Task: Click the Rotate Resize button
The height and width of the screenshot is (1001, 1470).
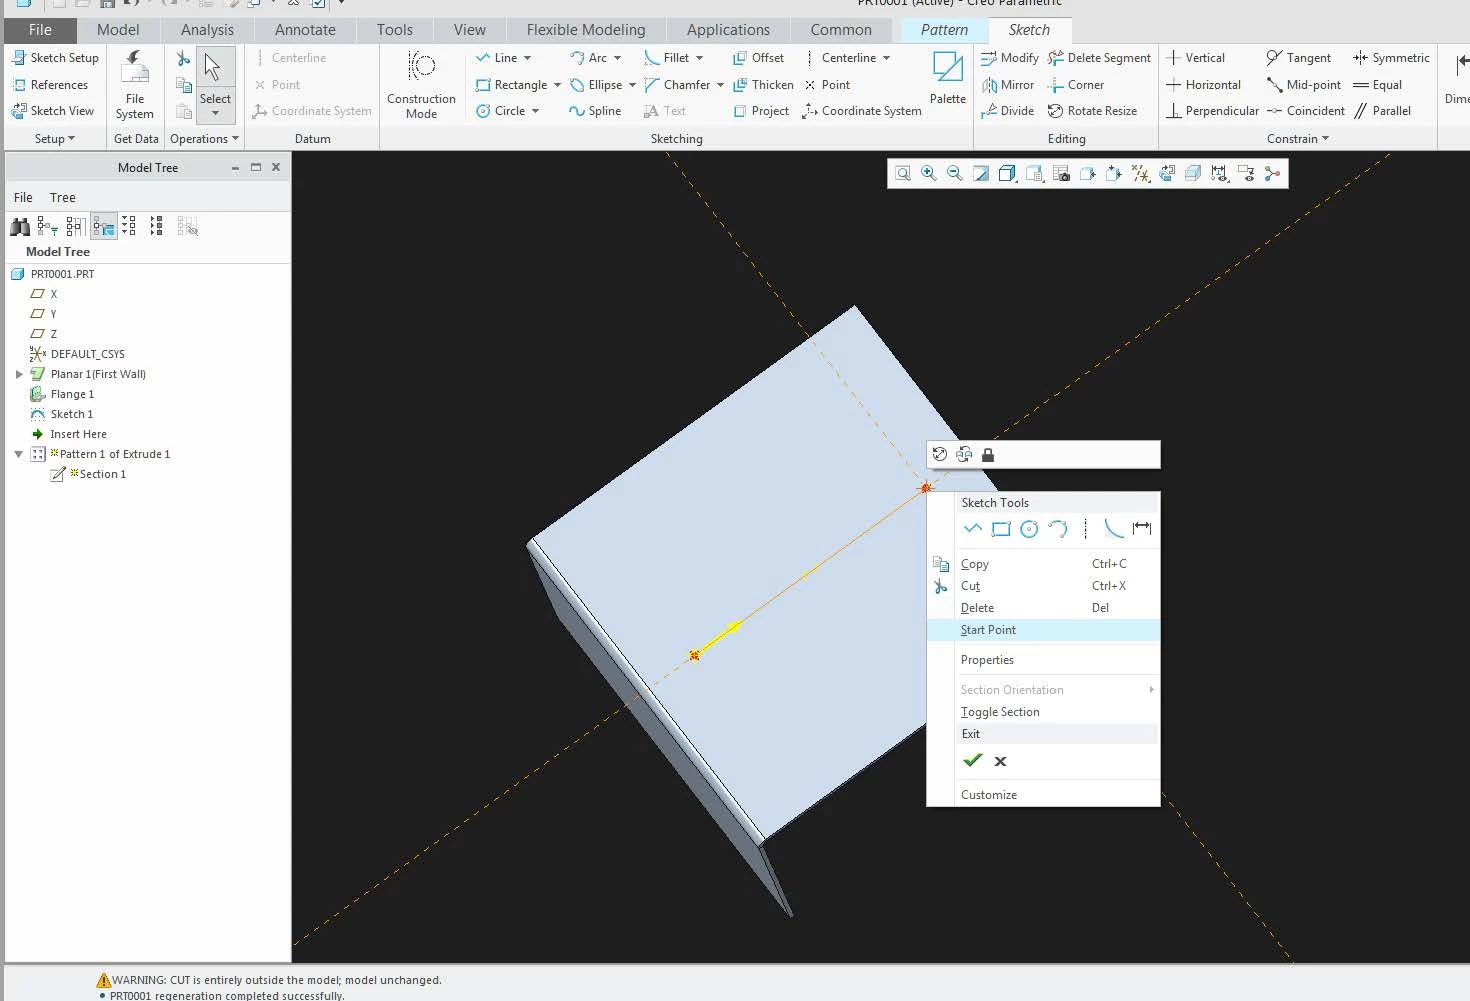Action: click(x=1092, y=111)
